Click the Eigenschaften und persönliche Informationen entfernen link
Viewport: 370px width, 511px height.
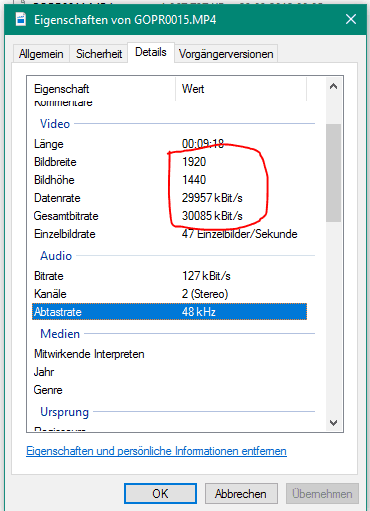(156, 451)
